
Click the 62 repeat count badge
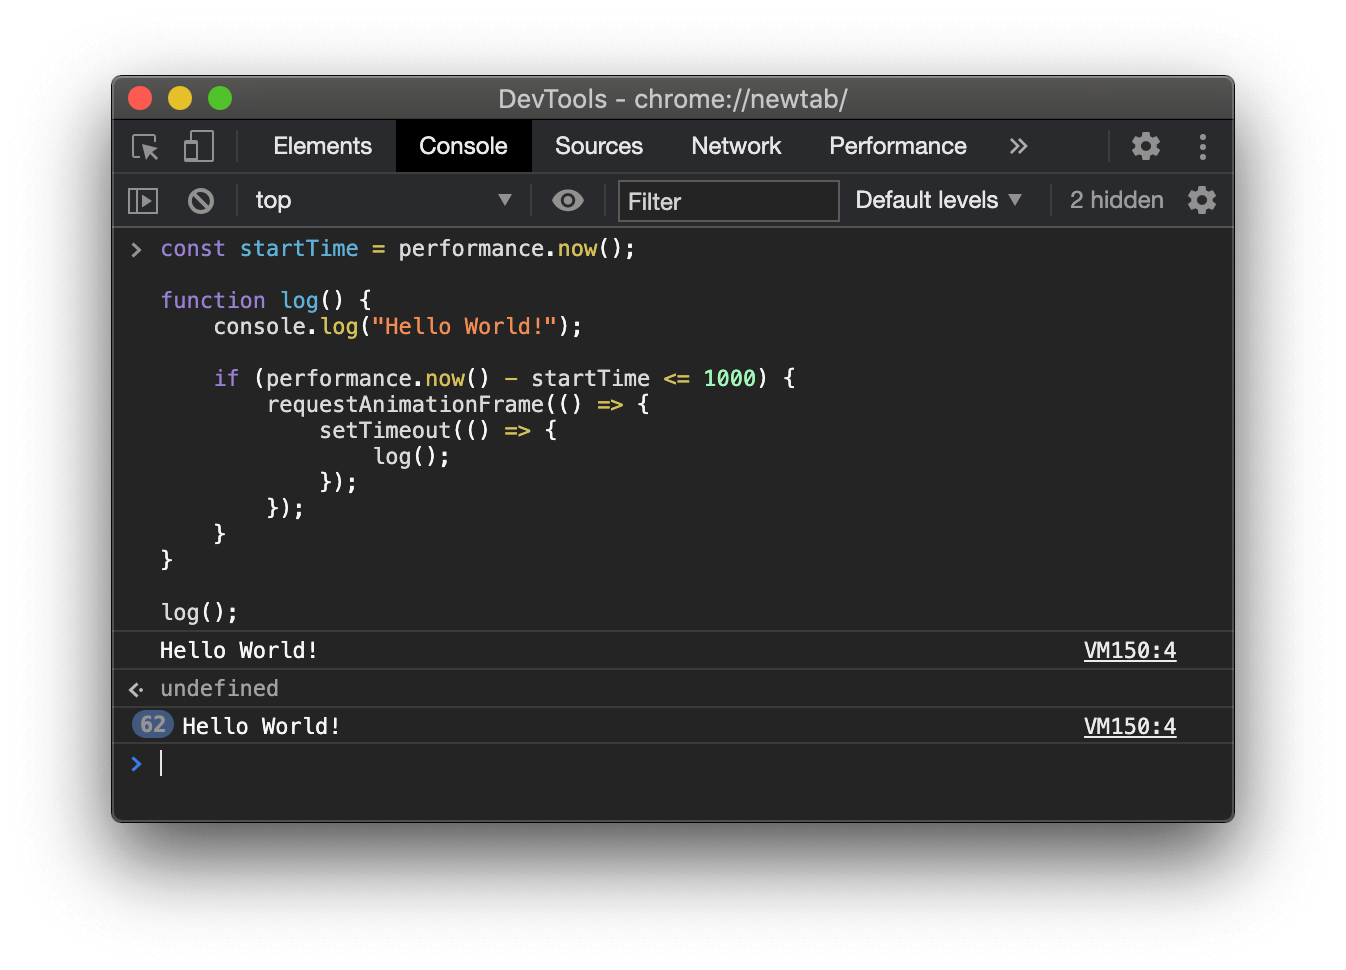coord(153,725)
